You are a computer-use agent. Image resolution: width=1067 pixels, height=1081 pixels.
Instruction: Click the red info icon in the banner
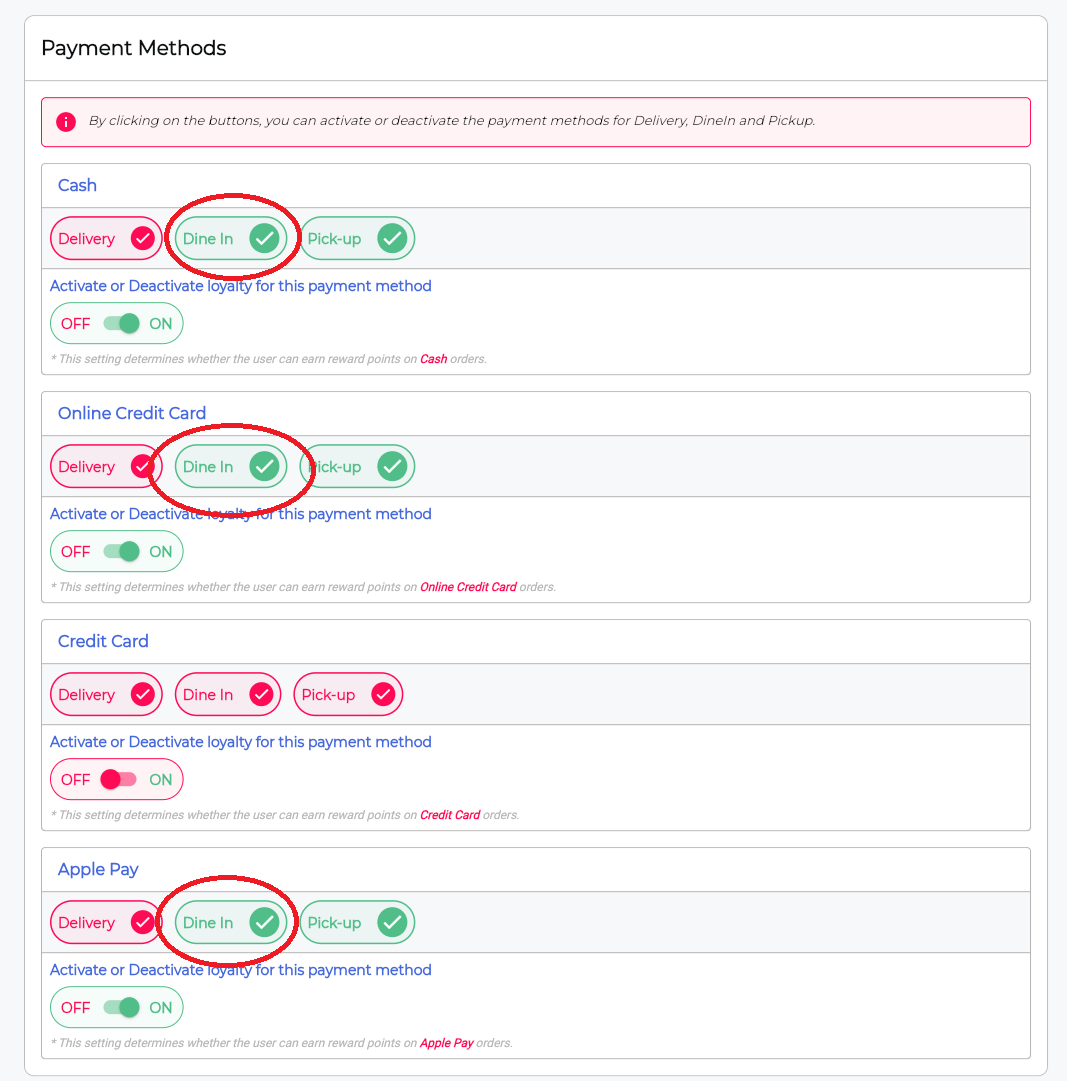click(x=65, y=122)
